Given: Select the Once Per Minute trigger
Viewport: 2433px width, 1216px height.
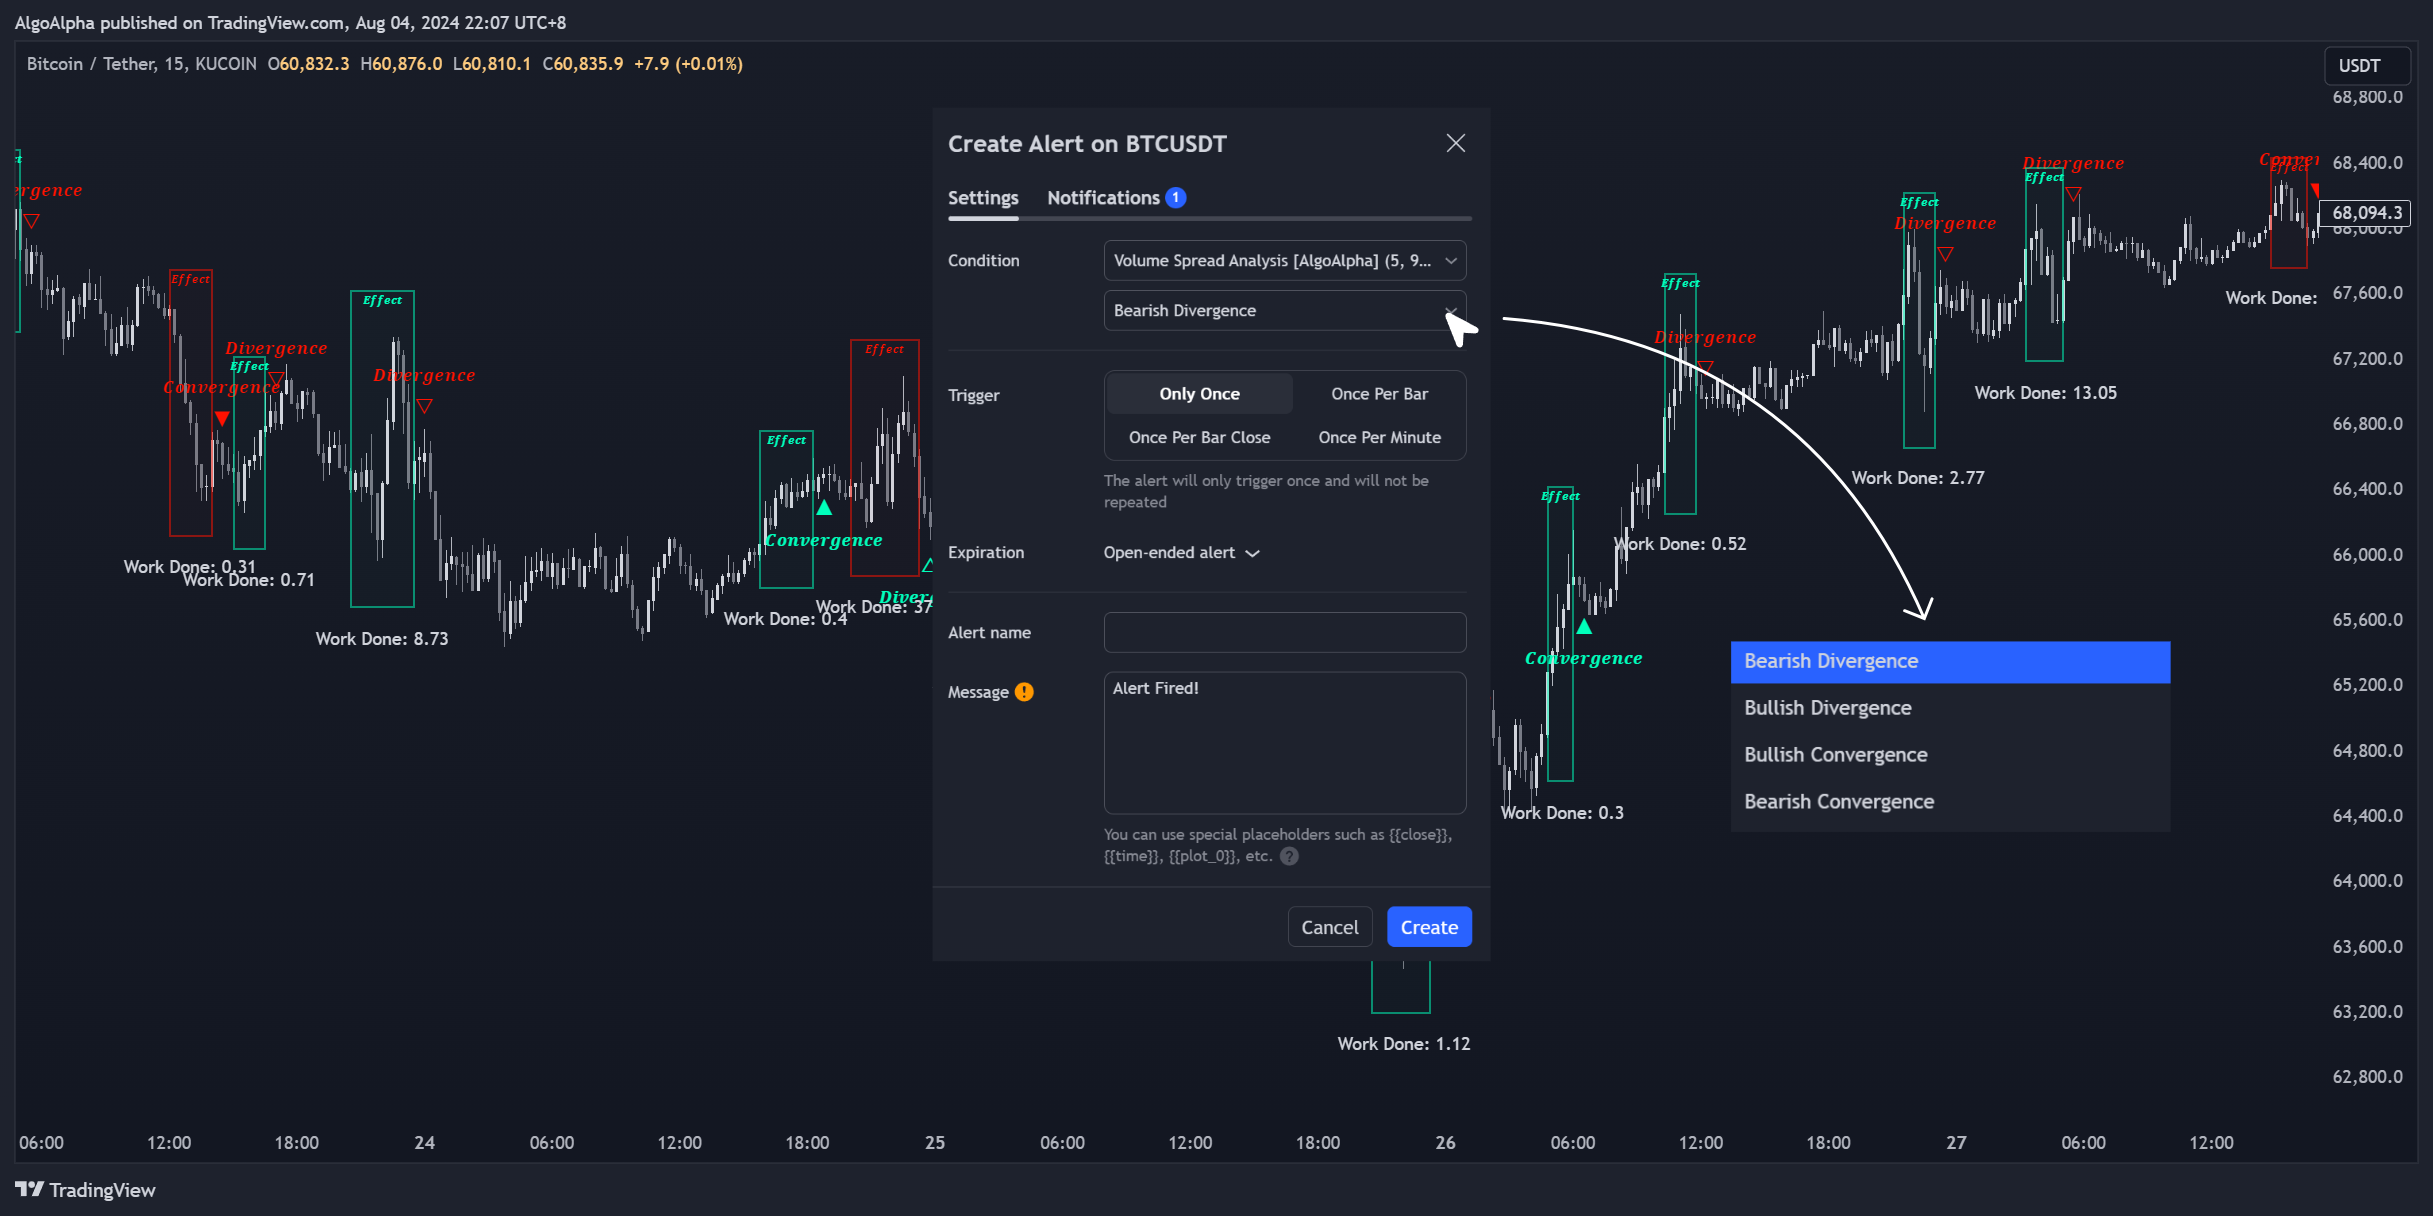Looking at the screenshot, I should pyautogui.click(x=1379, y=437).
